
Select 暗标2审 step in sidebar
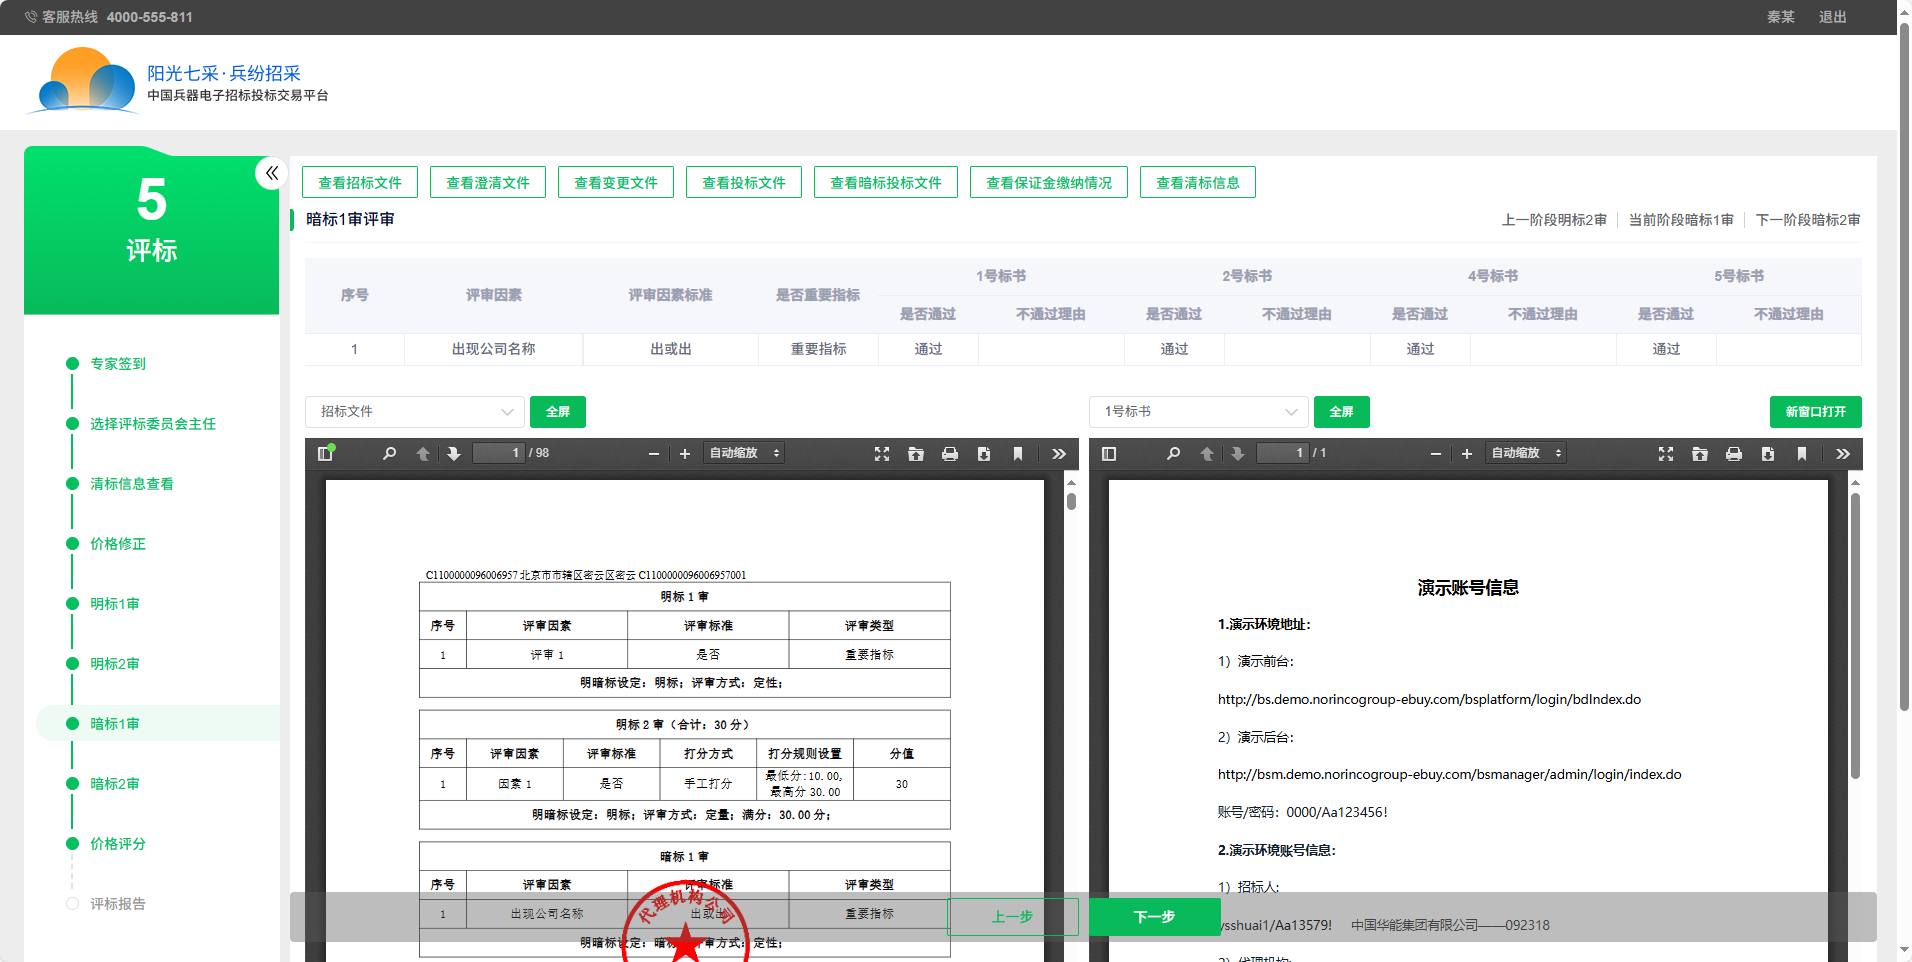tap(115, 784)
